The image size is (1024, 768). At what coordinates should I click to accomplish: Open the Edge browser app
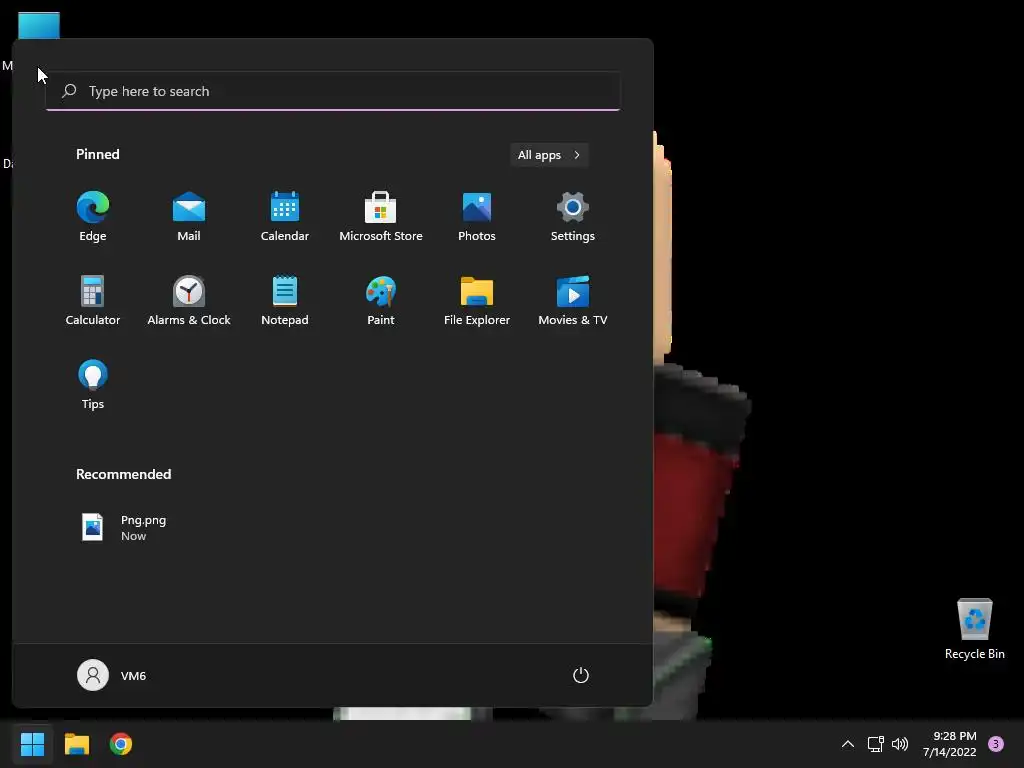(x=93, y=217)
